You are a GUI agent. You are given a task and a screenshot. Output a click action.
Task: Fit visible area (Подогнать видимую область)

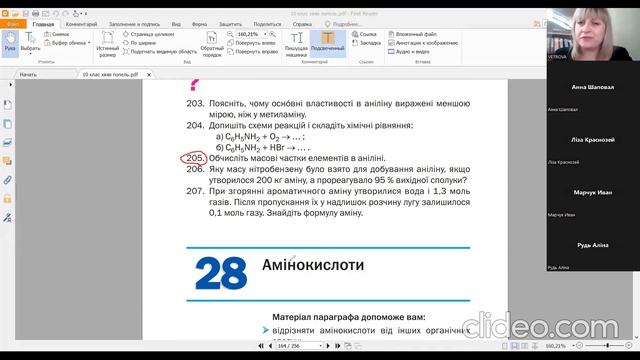(x=160, y=52)
